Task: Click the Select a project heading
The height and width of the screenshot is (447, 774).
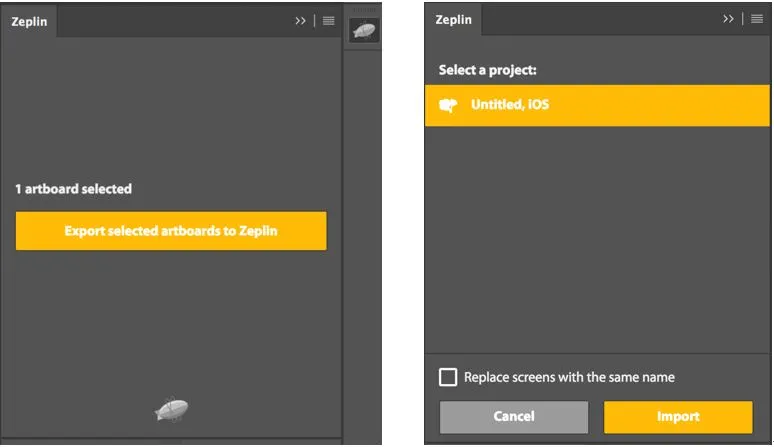Action: tap(489, 70)
